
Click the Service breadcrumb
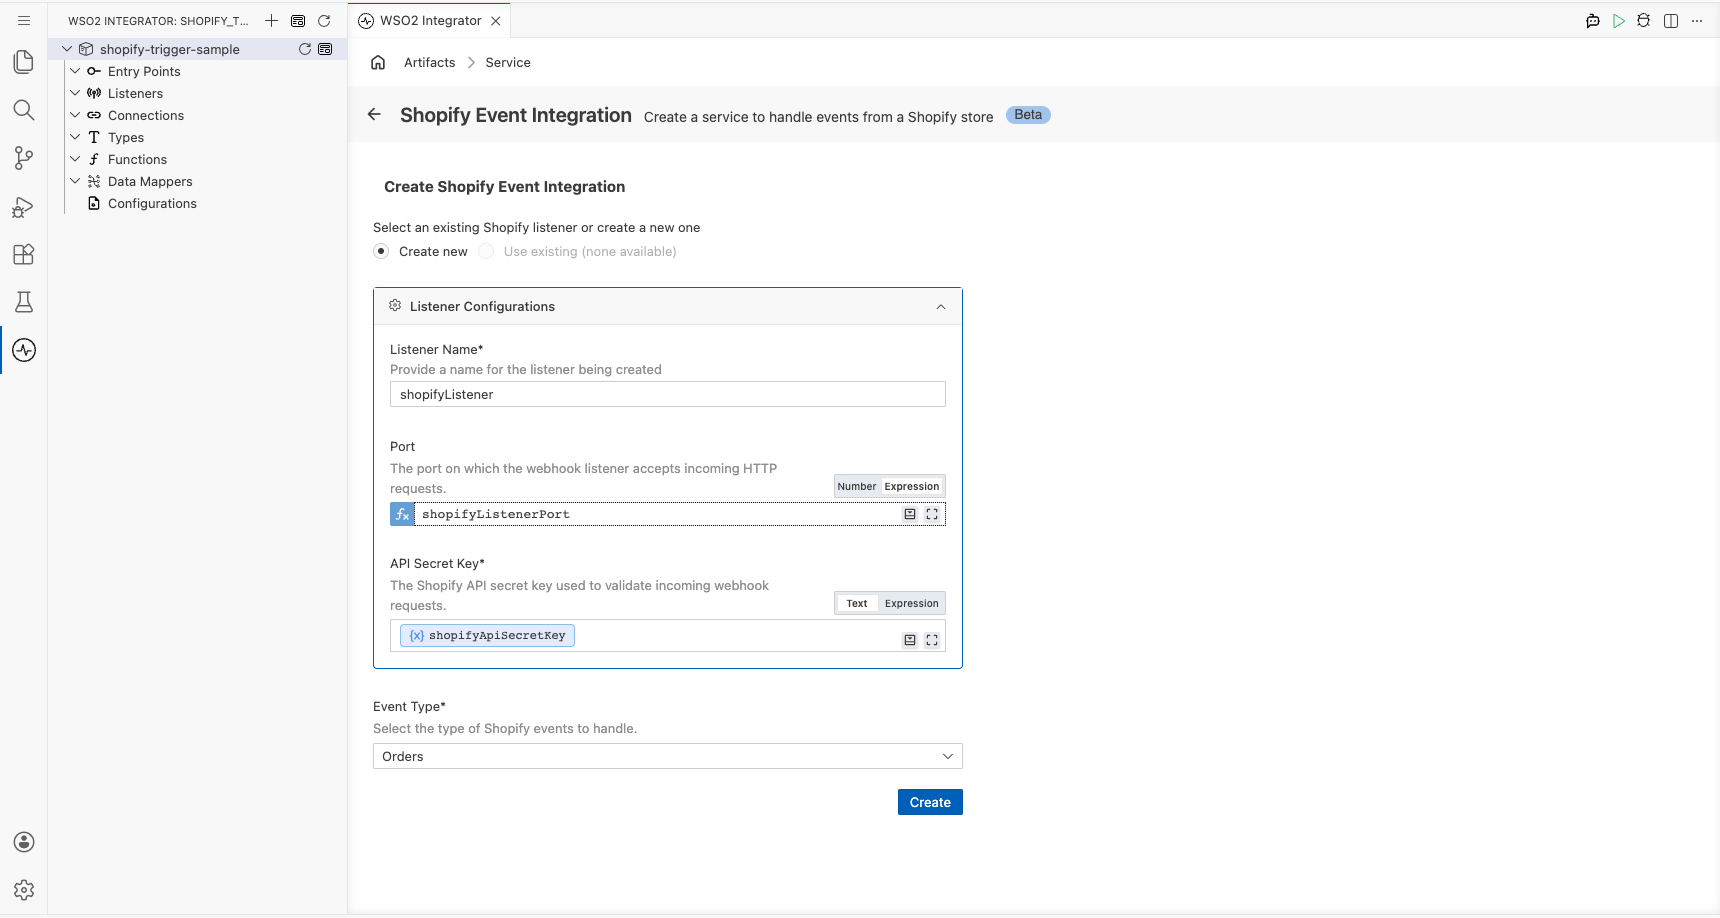[x=508, y=62]
